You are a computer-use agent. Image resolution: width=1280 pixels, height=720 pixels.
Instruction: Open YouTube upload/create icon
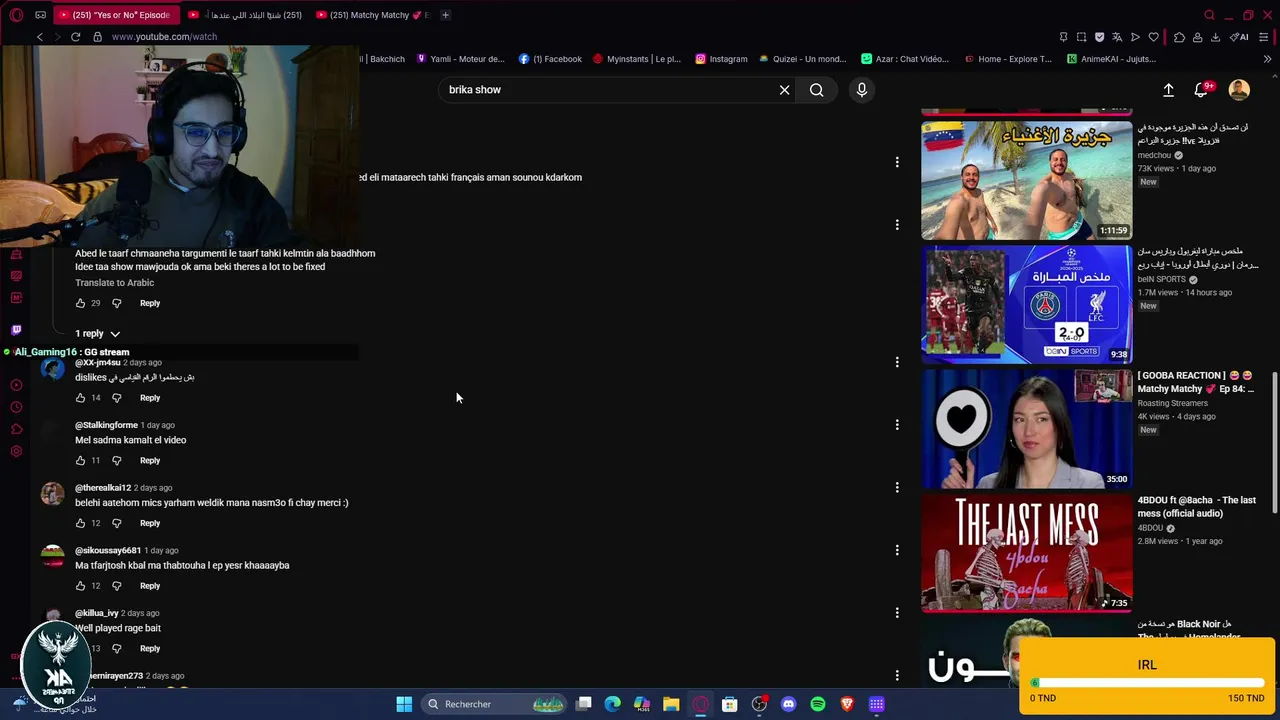coord(1168,90)
